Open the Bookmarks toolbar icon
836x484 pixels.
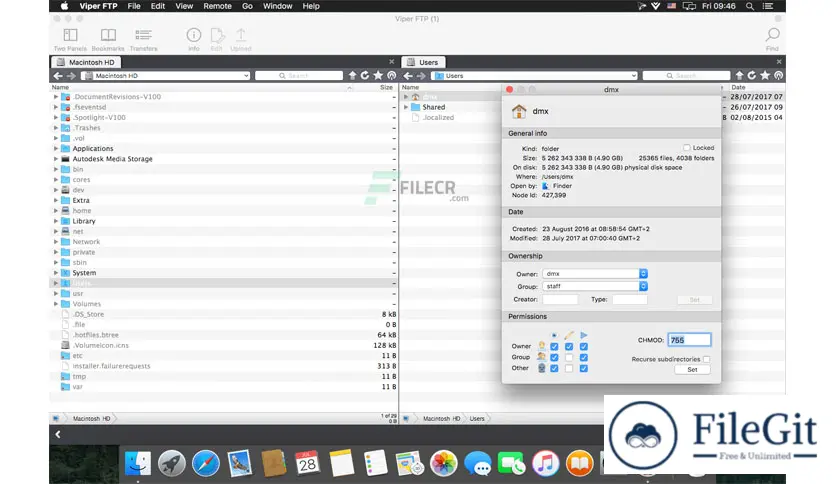[108, 36]
